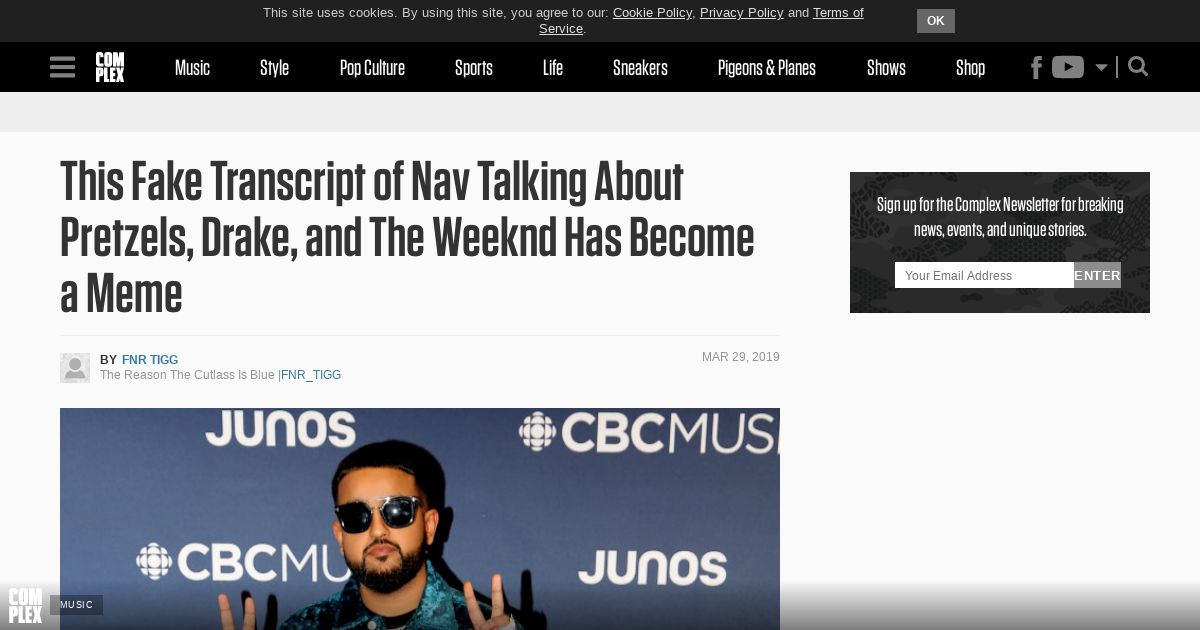Screen dimensions: 1200x630
Task: Click the Complex logo in navbar
Action: [x=110, y=67]
